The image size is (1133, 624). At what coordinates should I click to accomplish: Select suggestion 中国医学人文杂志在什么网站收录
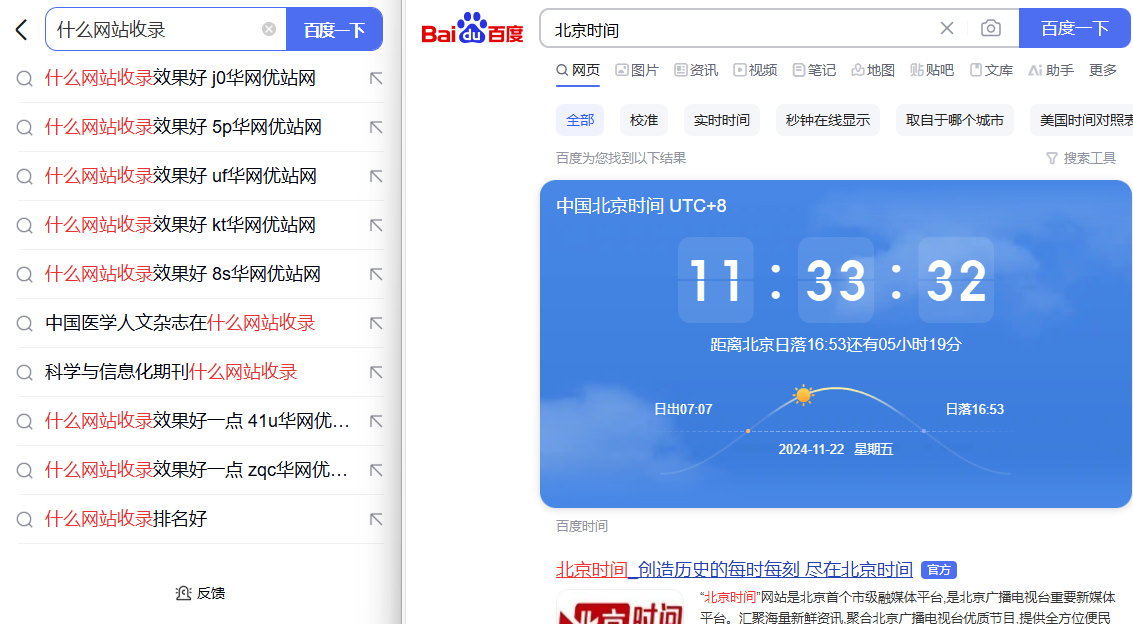pyautogui.click(x=180, y=323)
